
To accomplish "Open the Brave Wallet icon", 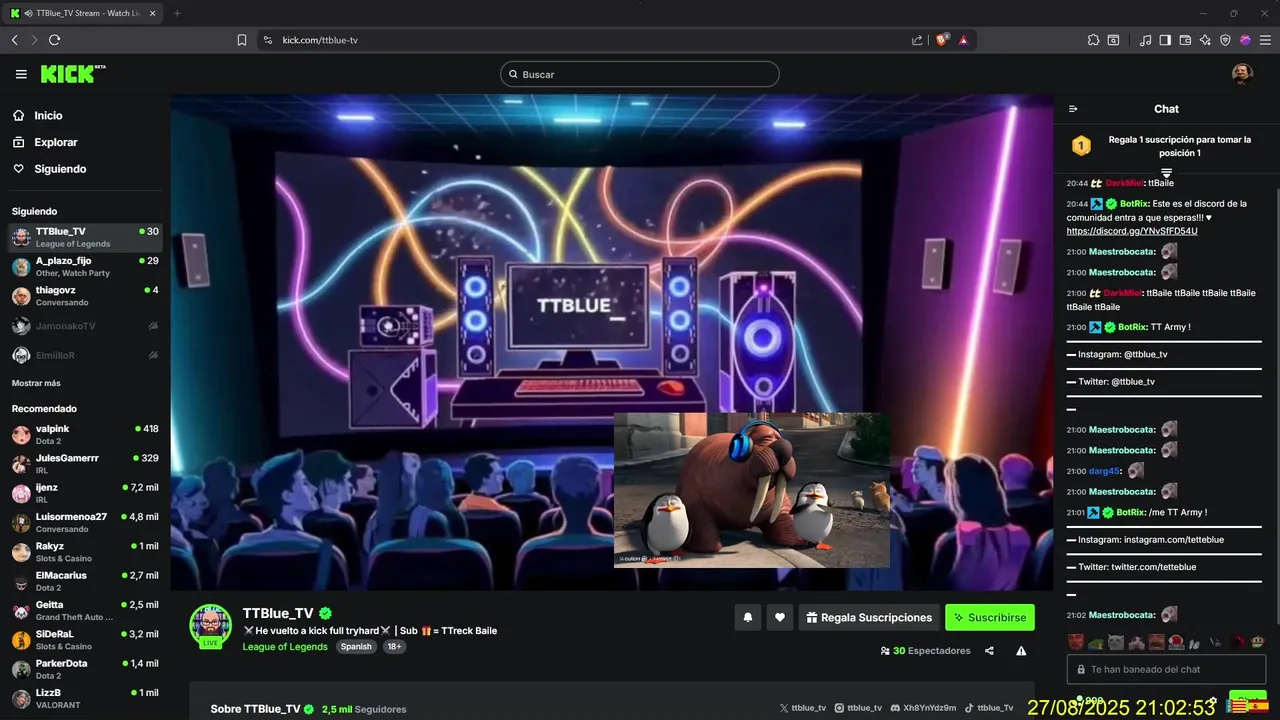I will [x=1185, y=40].
